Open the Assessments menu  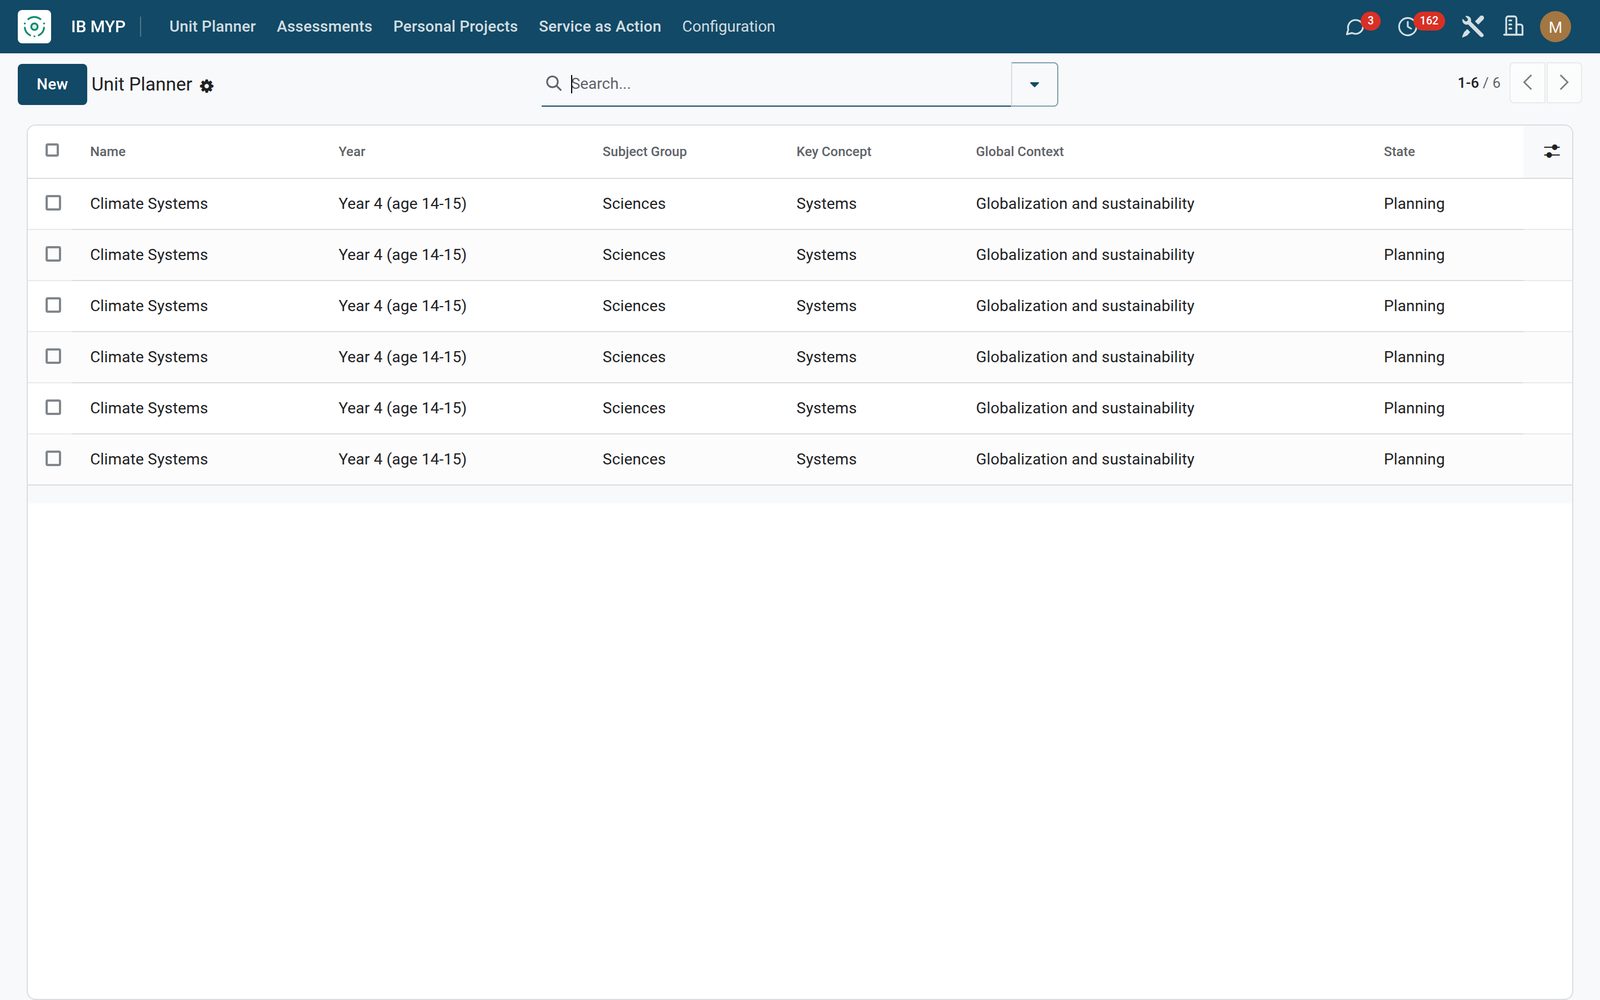pyautogui.click(x=324, y=27)
